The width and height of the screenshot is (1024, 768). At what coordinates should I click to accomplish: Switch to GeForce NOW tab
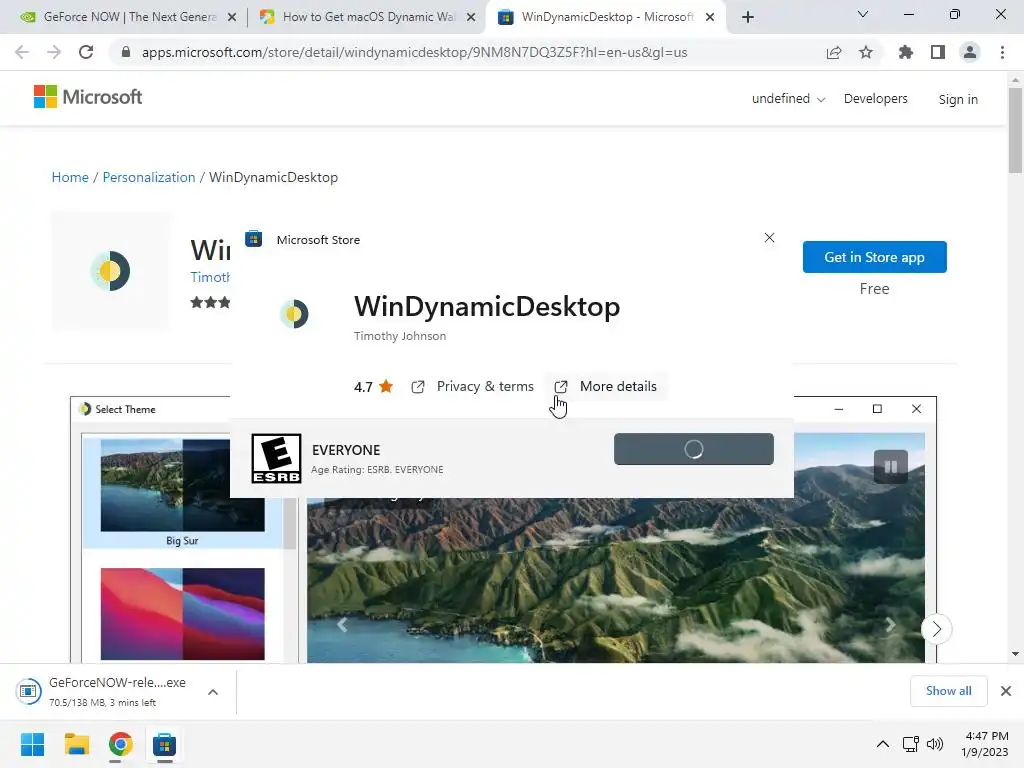[121, 17]
